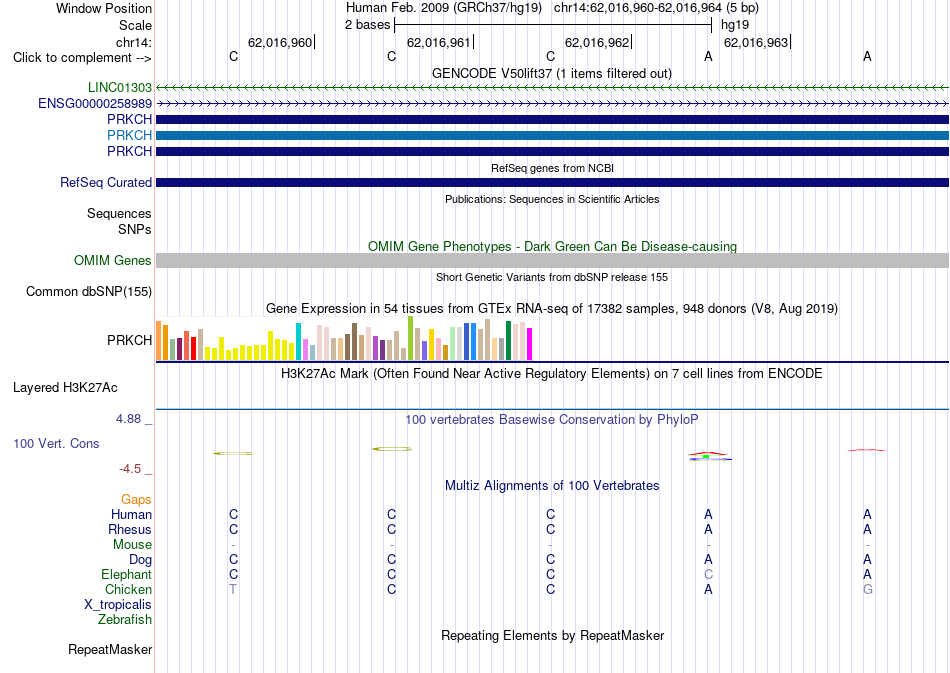Click the Chicken species label
The image size is (950, 673).
(128, 589)
